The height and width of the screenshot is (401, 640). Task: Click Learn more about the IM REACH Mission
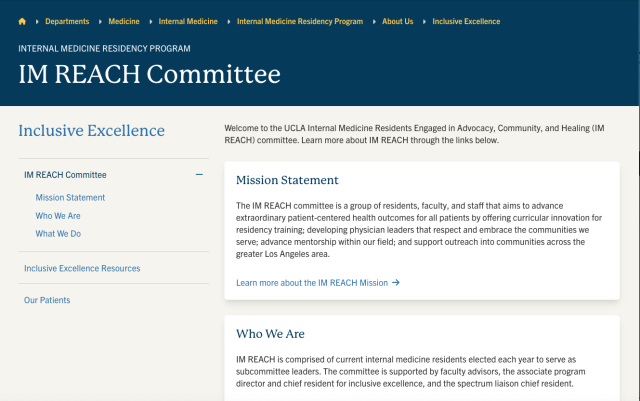click(x=312, y=283)
